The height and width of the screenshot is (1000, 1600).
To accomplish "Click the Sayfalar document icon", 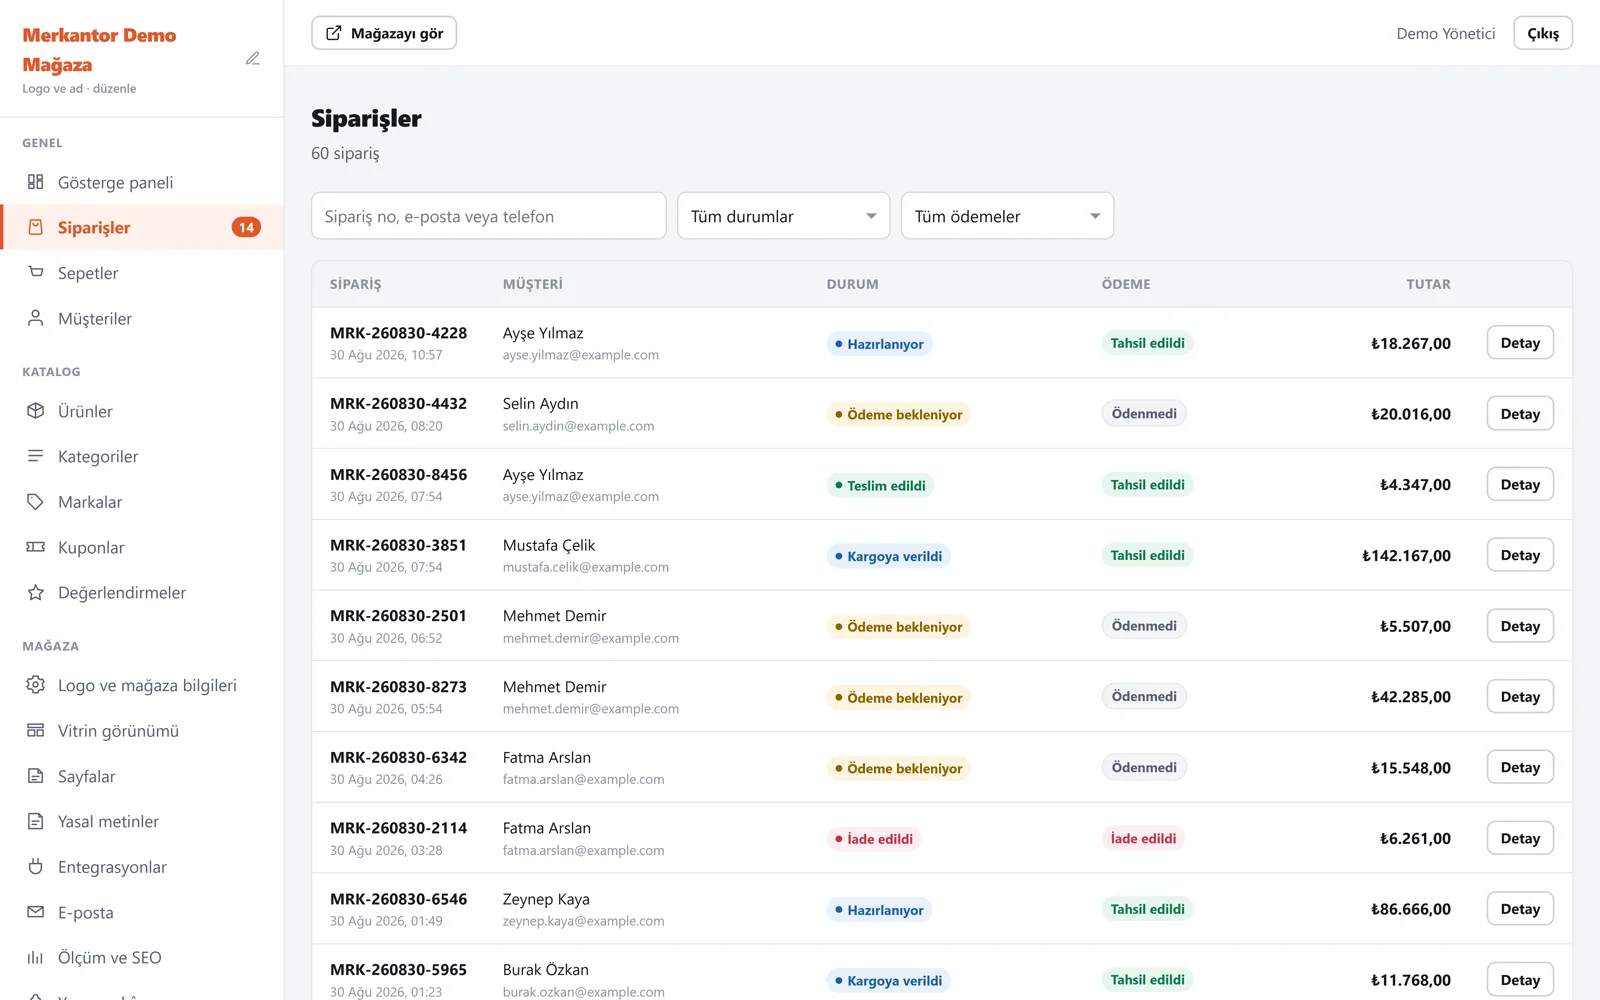I will (x=36, y=776).
